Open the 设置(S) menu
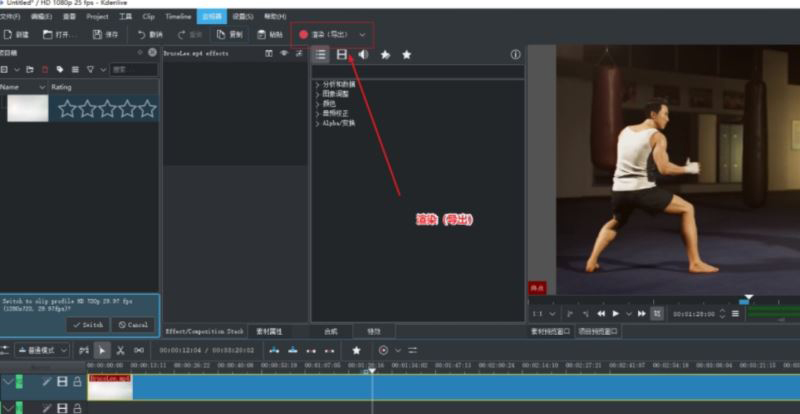 (x=243, y=16)
